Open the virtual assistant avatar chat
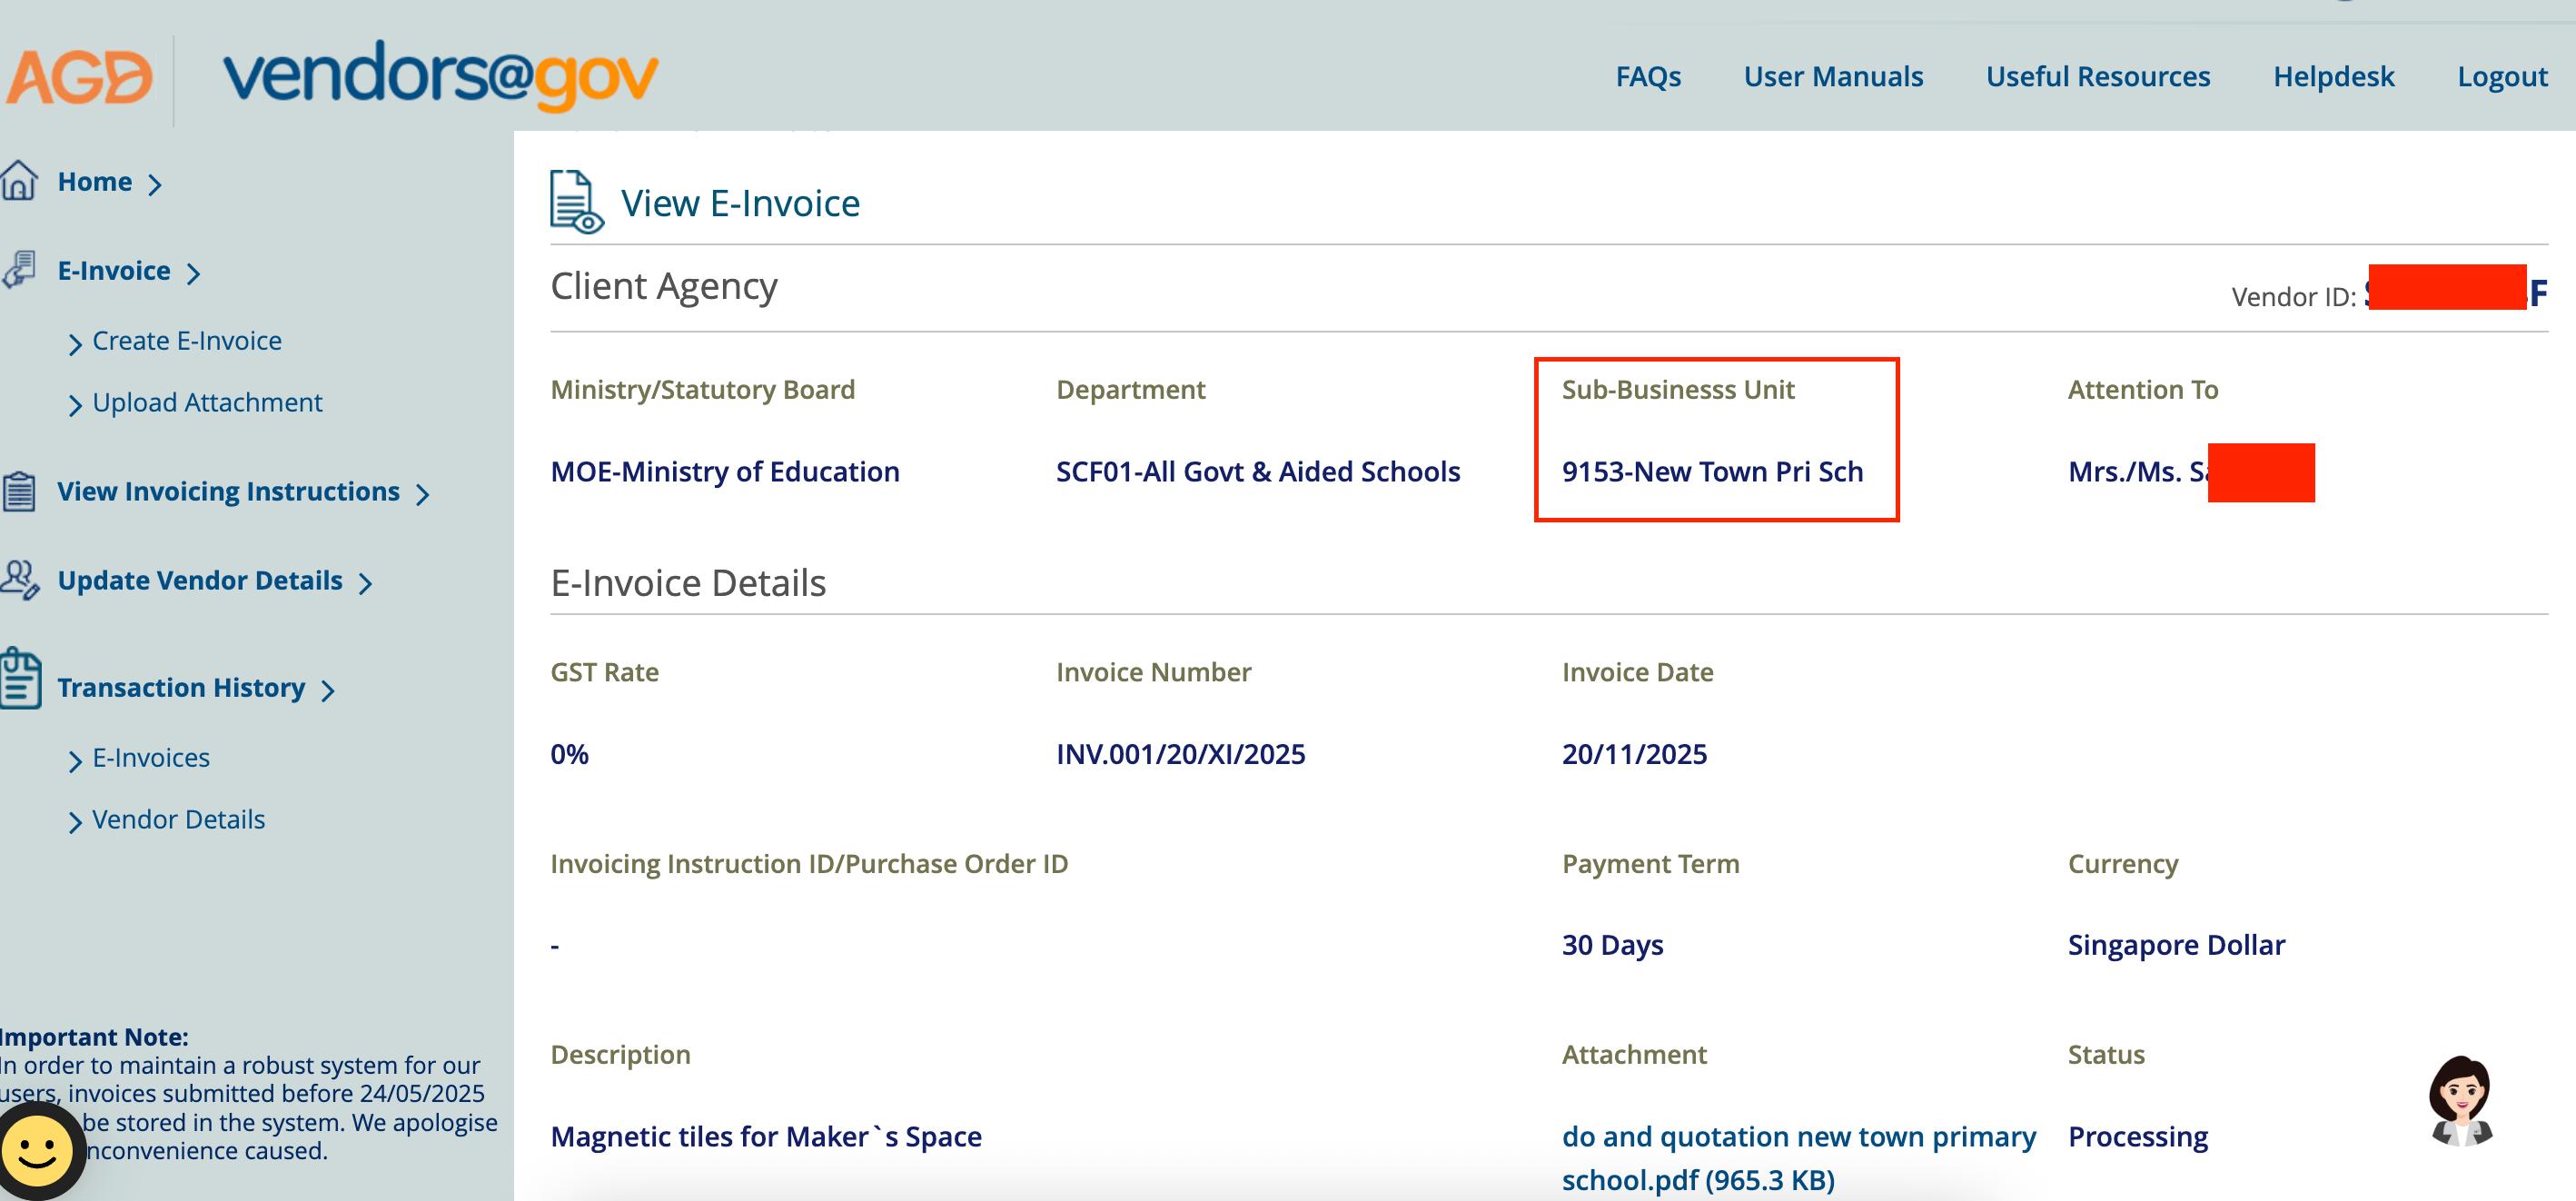 coord(2459,1101)
